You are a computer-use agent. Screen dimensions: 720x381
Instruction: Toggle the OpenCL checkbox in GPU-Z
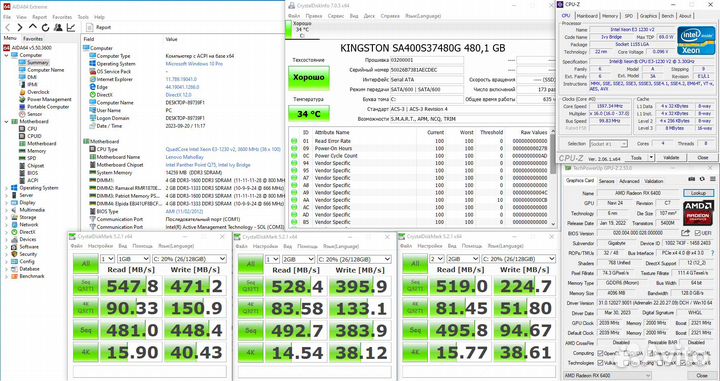coord(601,353)
